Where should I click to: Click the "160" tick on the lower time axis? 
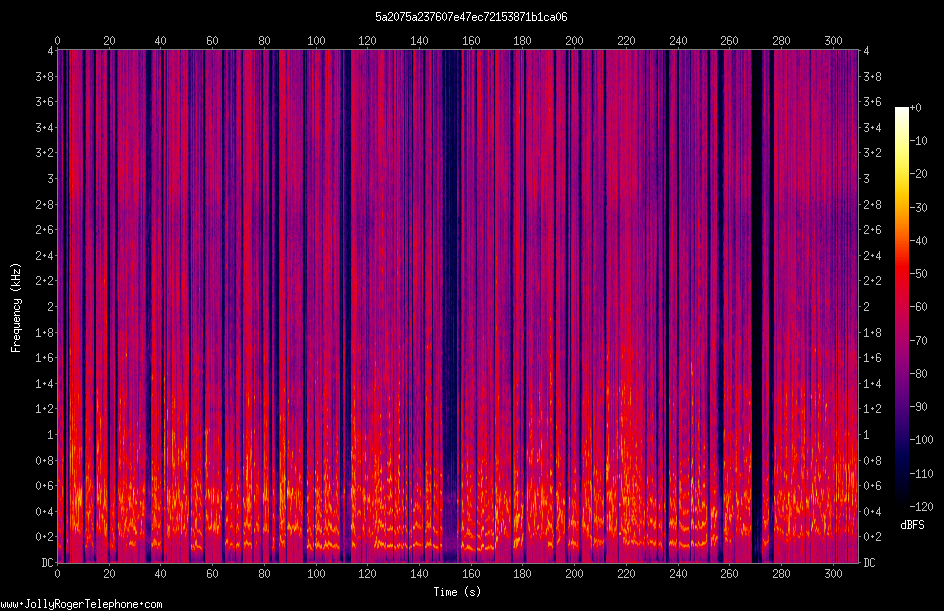pyautogui.click(x=471, y=574)
